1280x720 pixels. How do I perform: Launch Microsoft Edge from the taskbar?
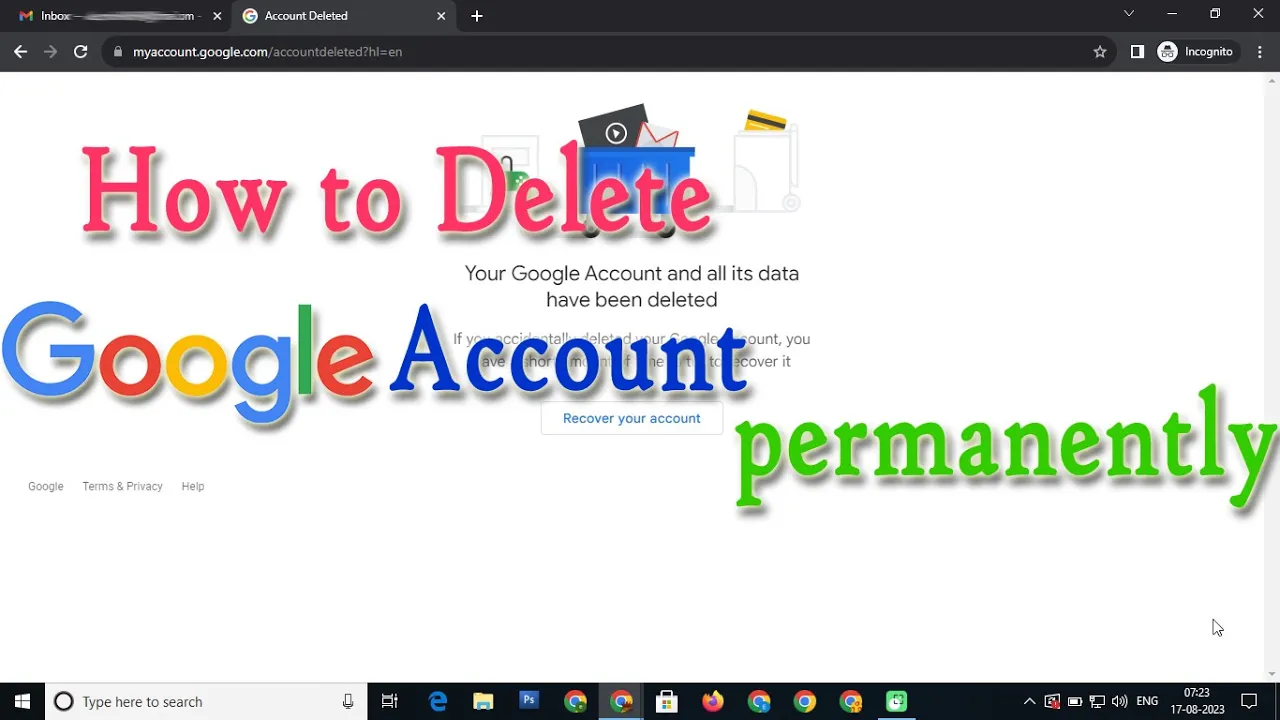pos(438,702)
